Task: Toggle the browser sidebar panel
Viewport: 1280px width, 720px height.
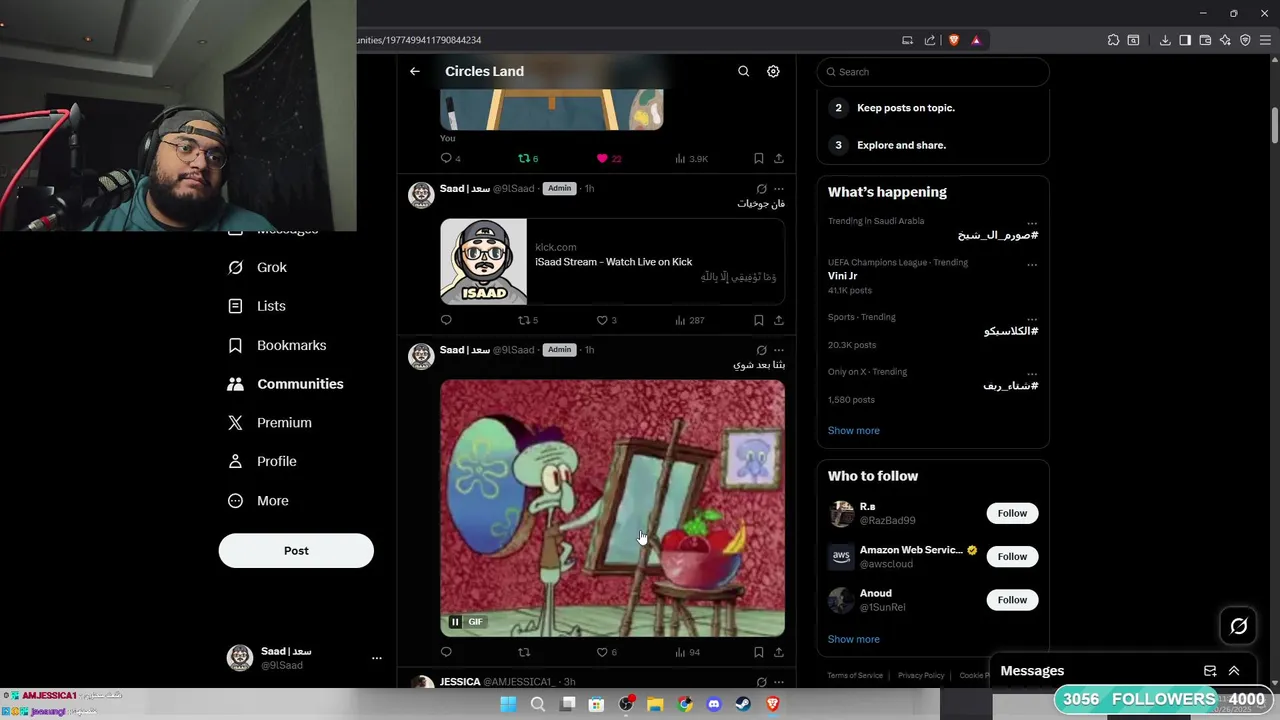Action: [x=1185, y=40]
